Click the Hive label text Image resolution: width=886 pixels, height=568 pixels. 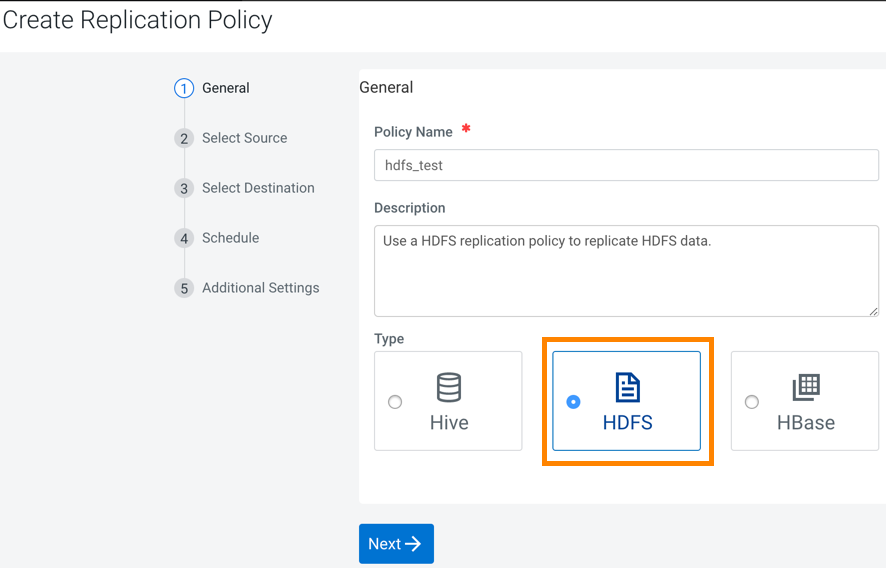tap(449, 423)
